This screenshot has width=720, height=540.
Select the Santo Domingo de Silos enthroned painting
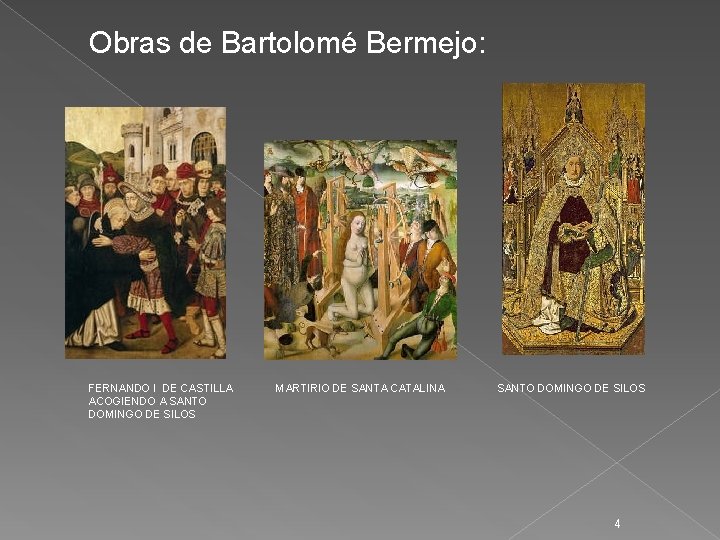click(574, 219)
